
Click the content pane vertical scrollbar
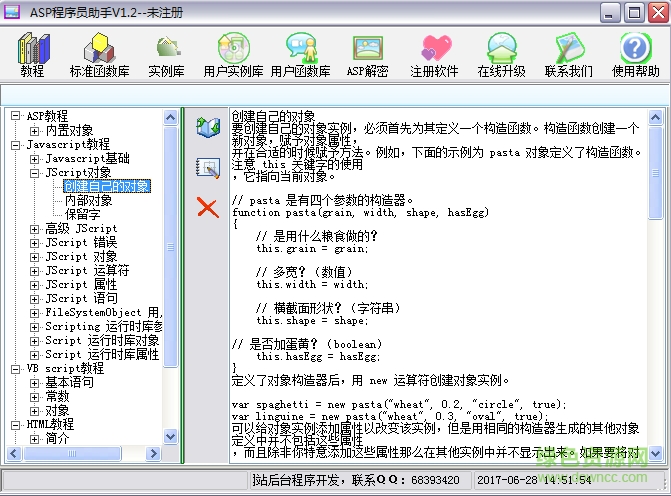[656, 300]
